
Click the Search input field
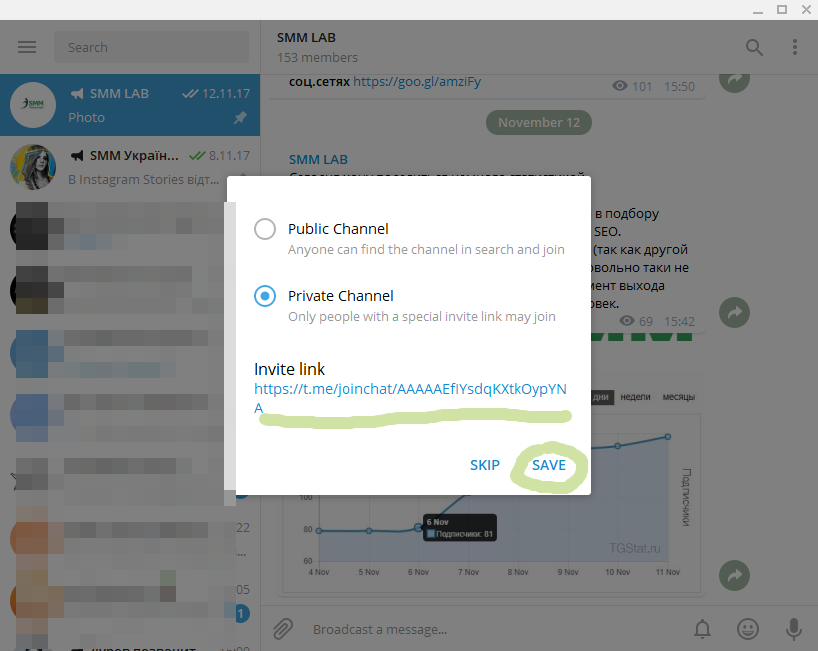150,47
